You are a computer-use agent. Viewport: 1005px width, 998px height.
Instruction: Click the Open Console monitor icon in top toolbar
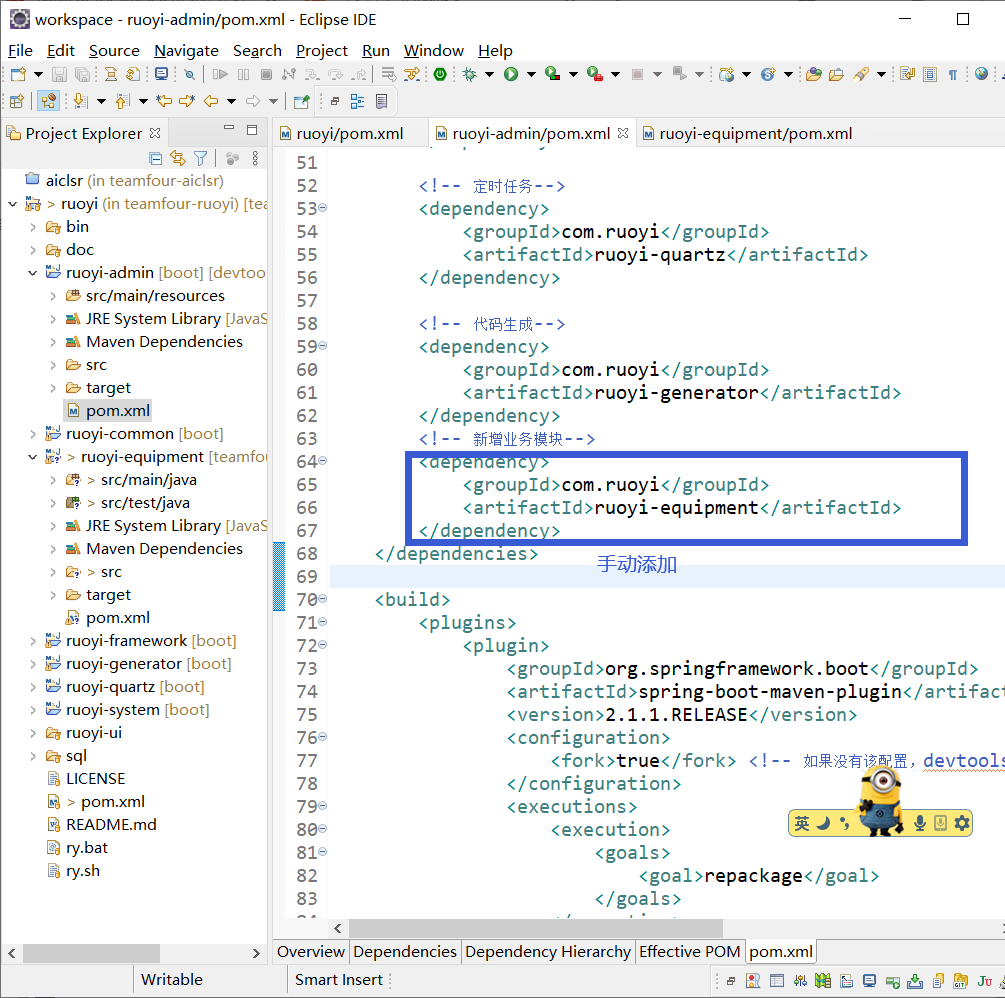click(x=162, y=74)
